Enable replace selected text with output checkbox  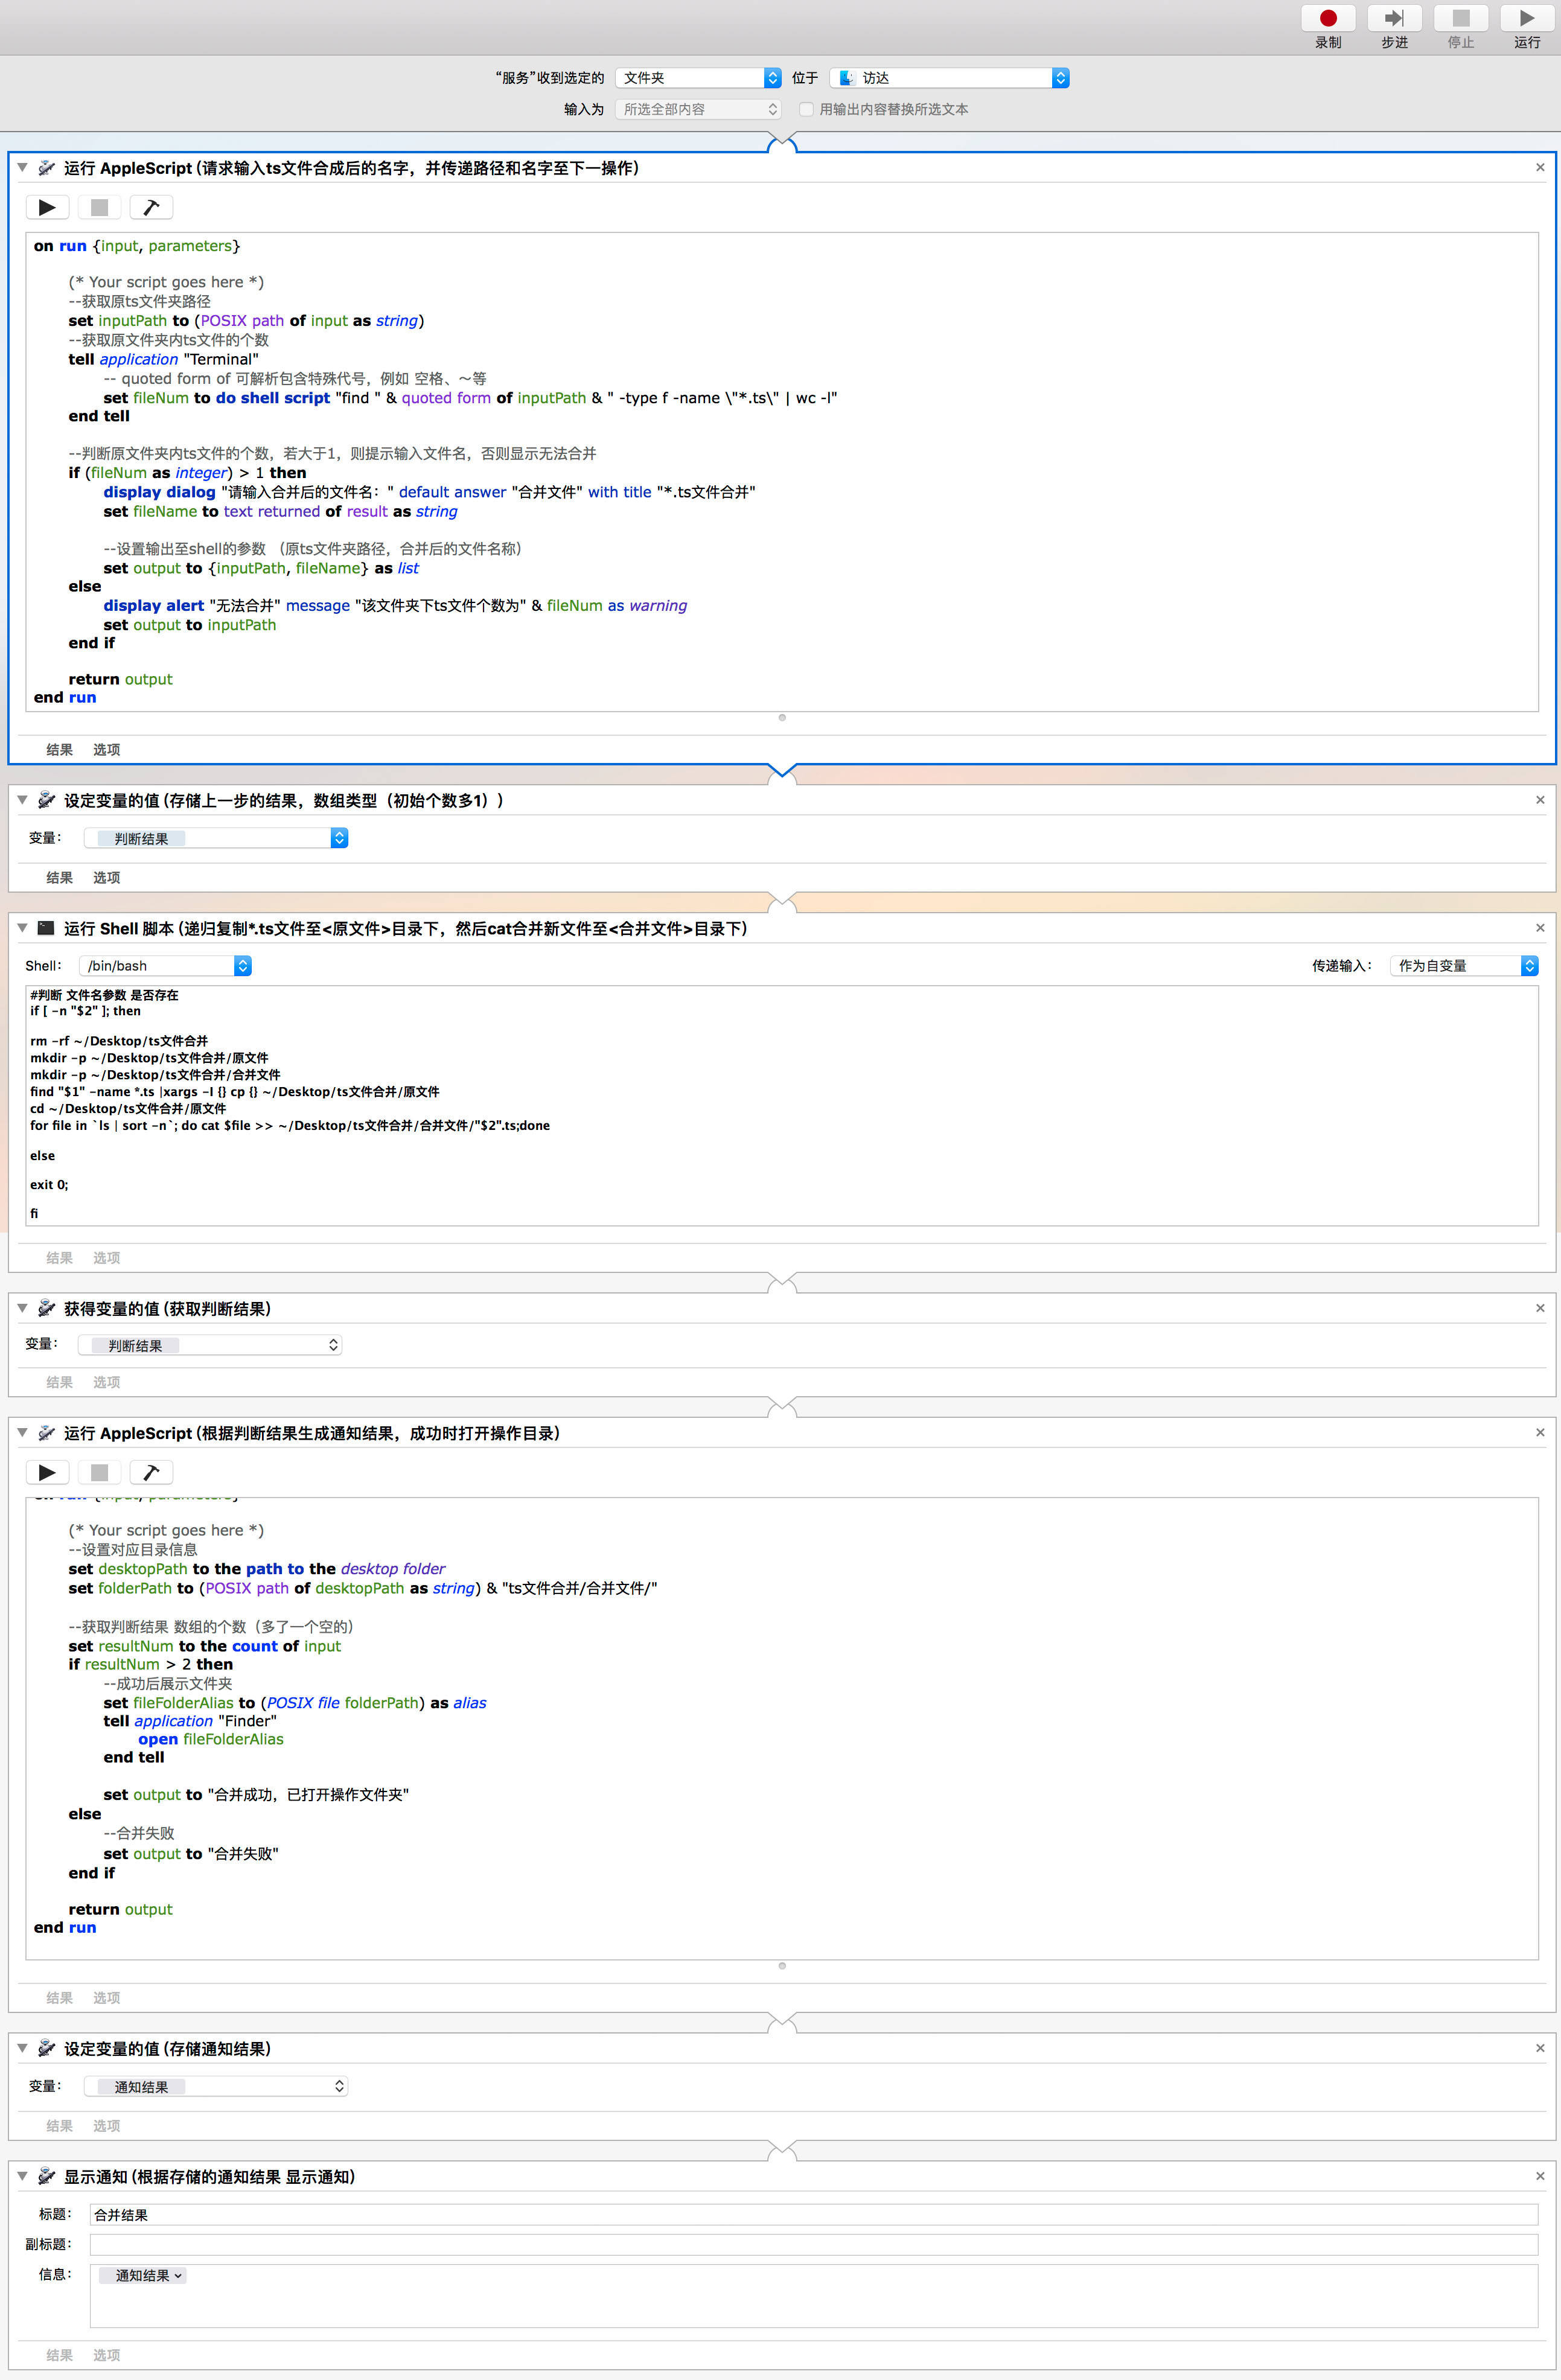[806, 109]
